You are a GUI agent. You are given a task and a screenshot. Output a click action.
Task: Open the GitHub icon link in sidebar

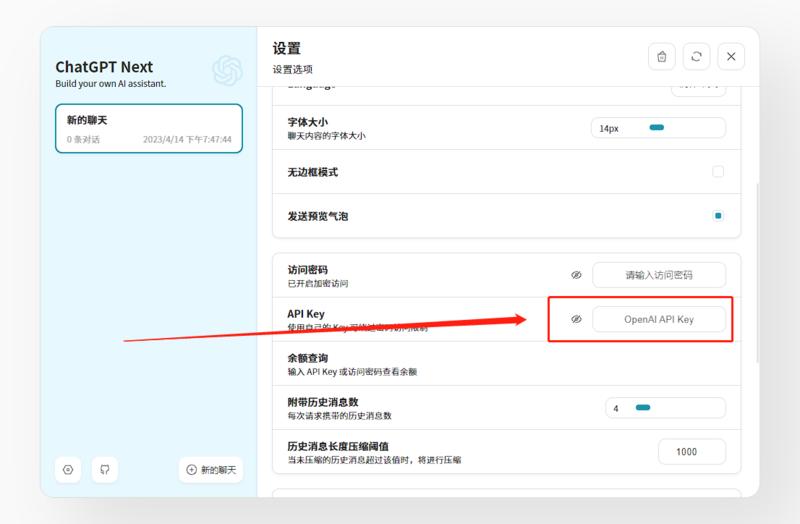coord(104,469)
